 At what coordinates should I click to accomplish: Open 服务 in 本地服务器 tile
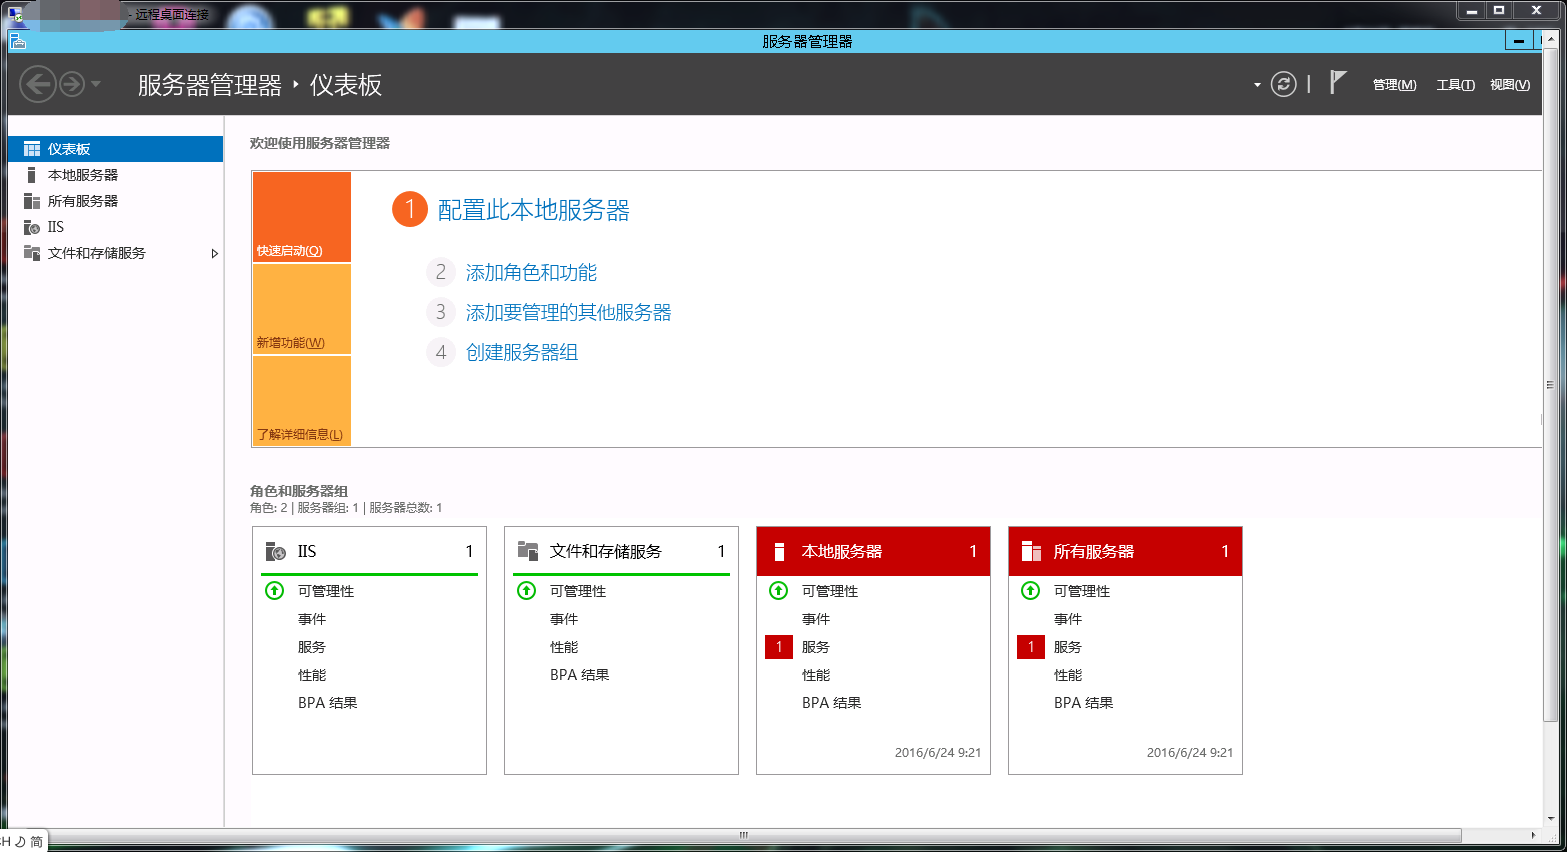[816, 647]
